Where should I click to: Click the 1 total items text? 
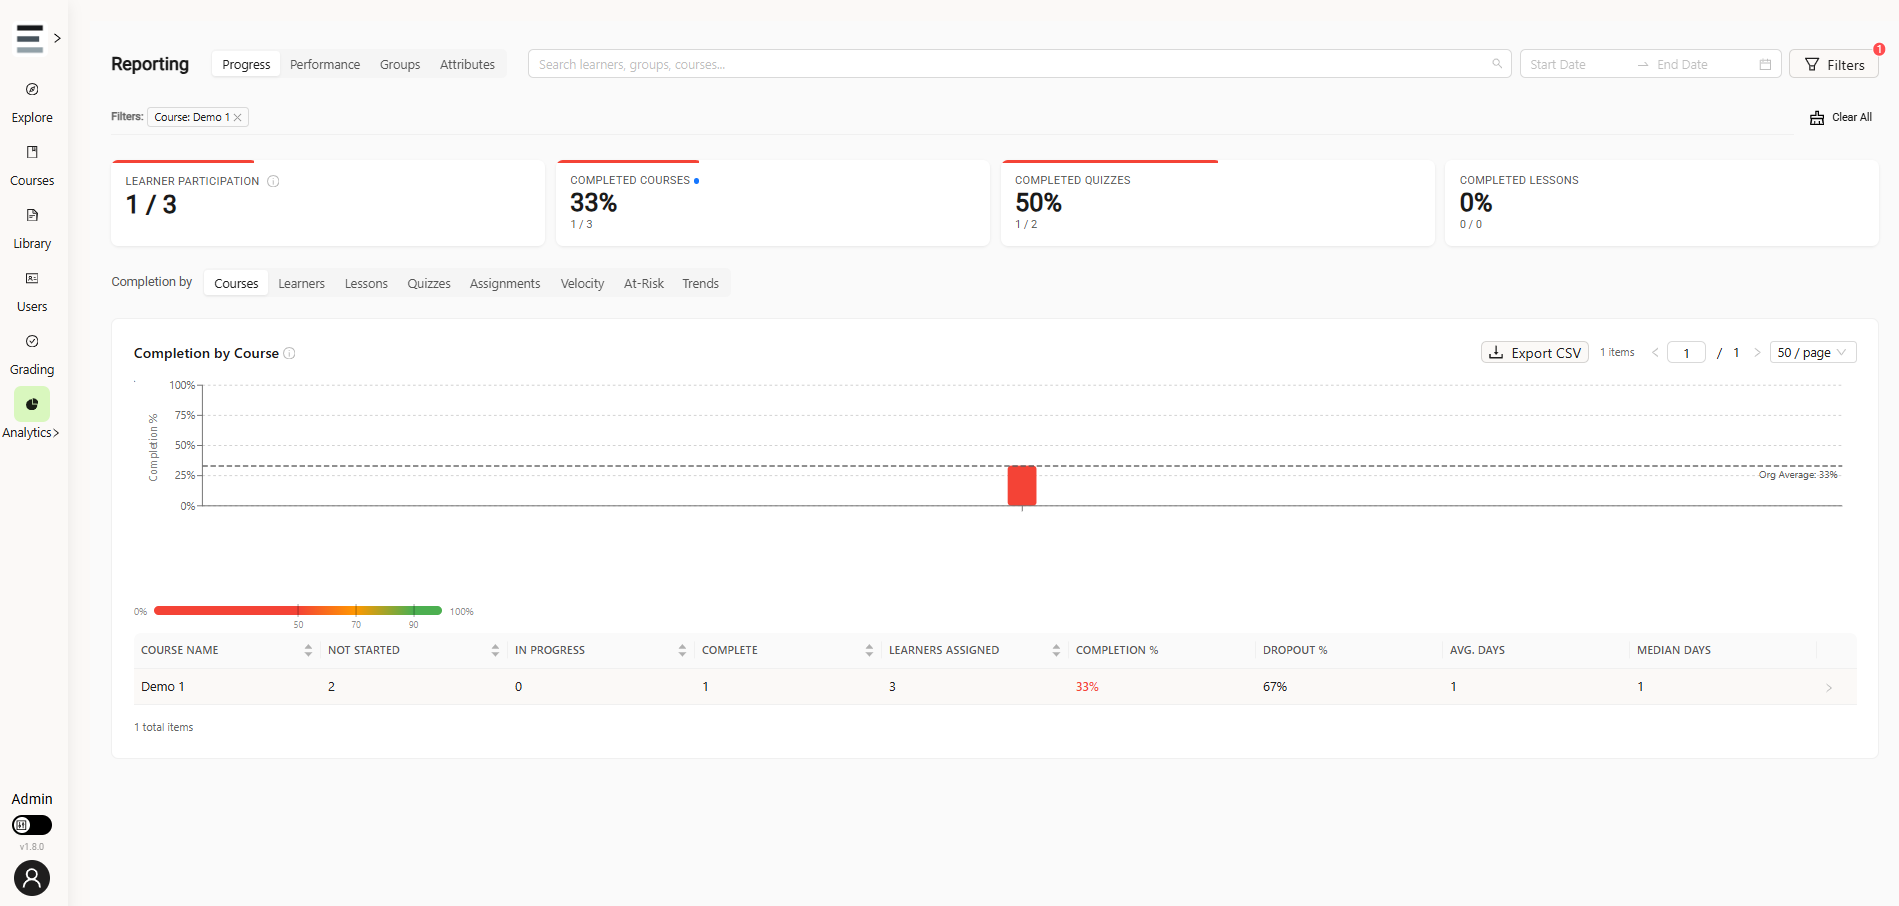click(x=164, y=727)
